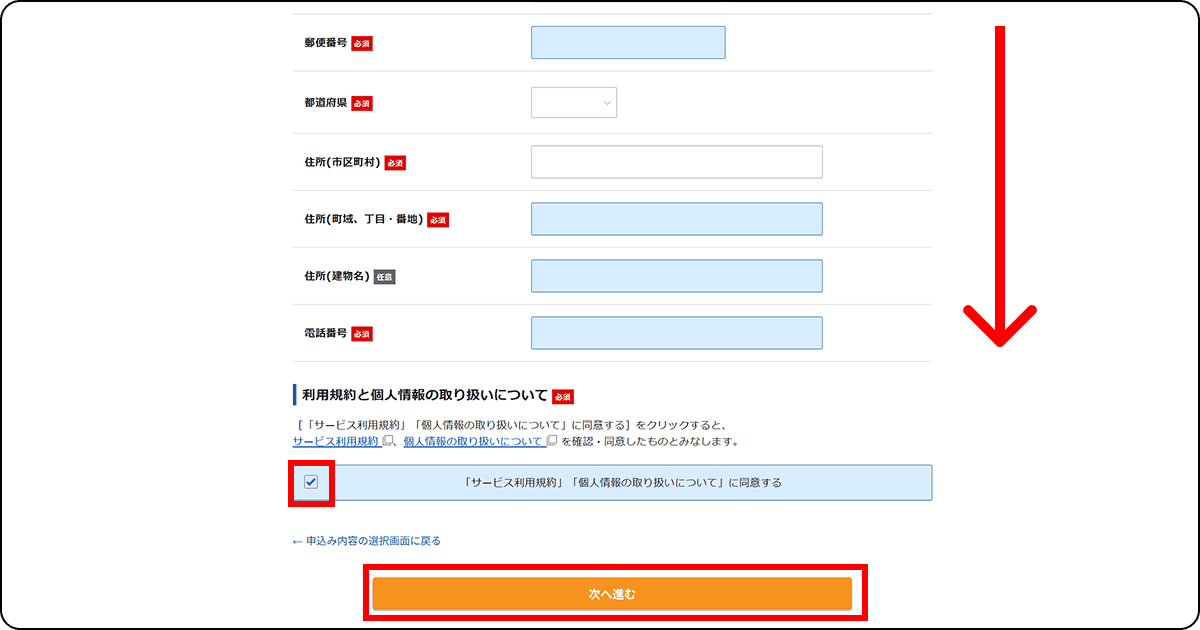Click the external-link icon after 個人情報の取り扱いについて
1200x630 pixels.
coord(552,441)
